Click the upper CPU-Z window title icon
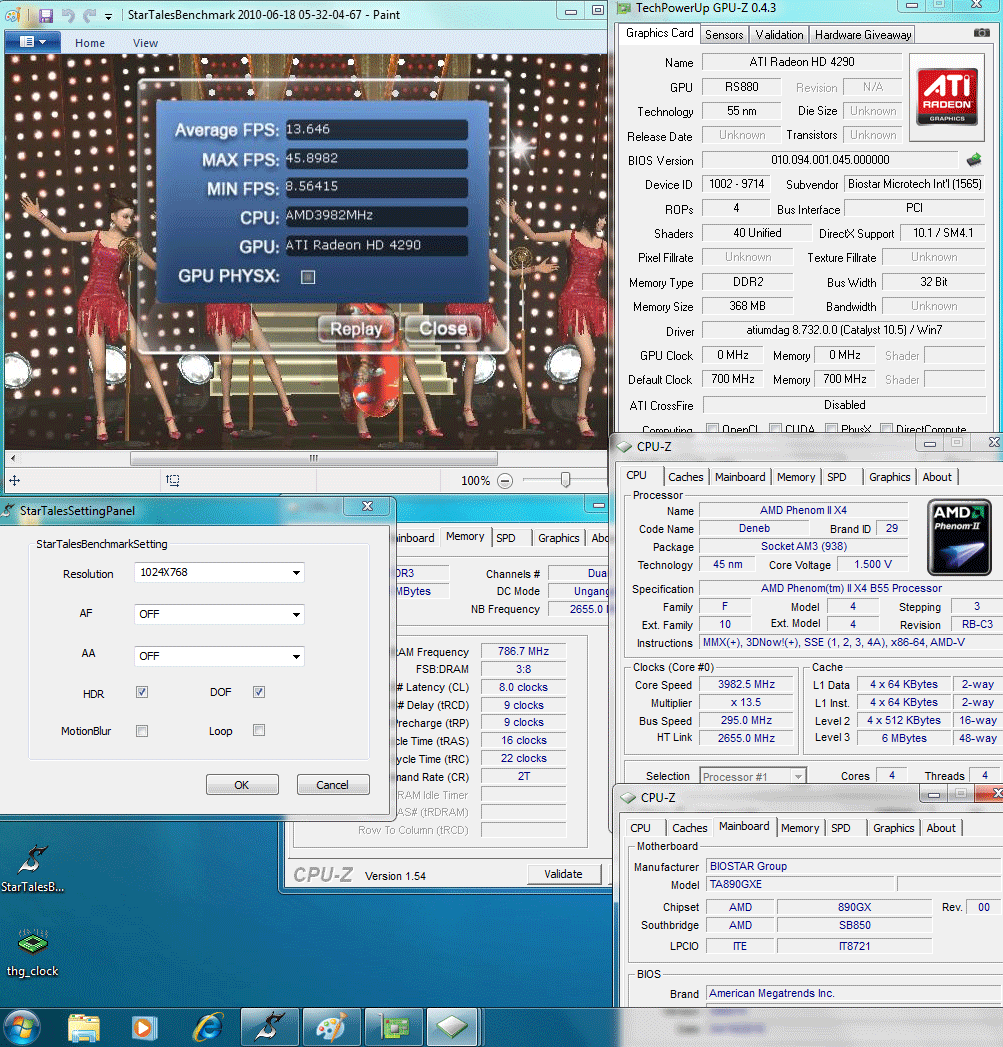 point(624,447)
